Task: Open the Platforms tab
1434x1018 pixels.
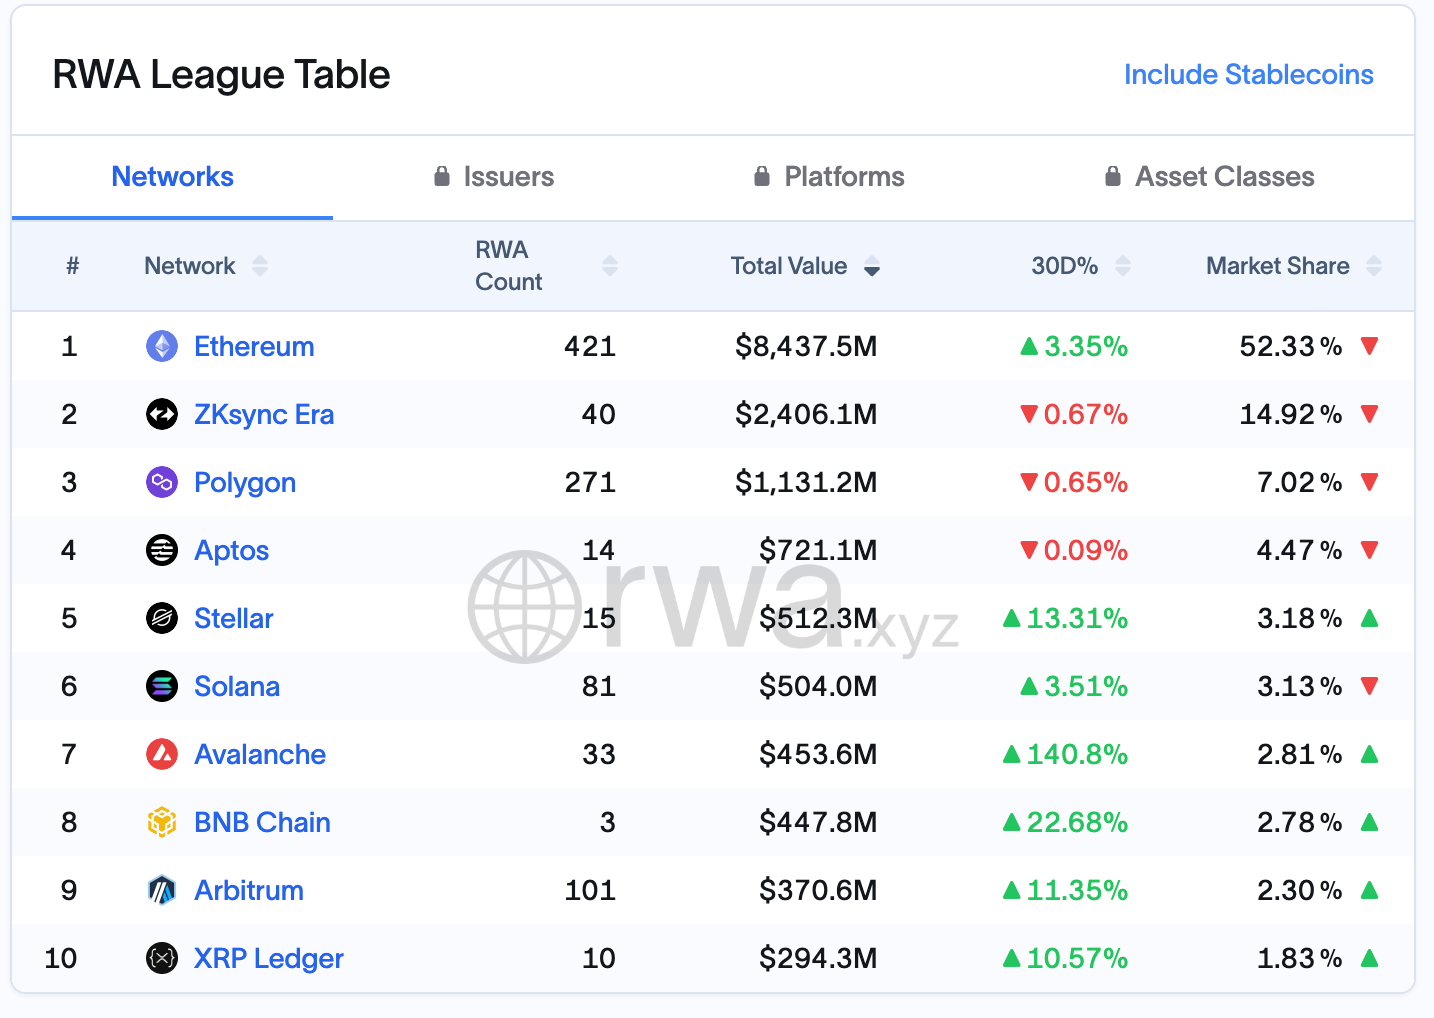Action: click(829, 177)
